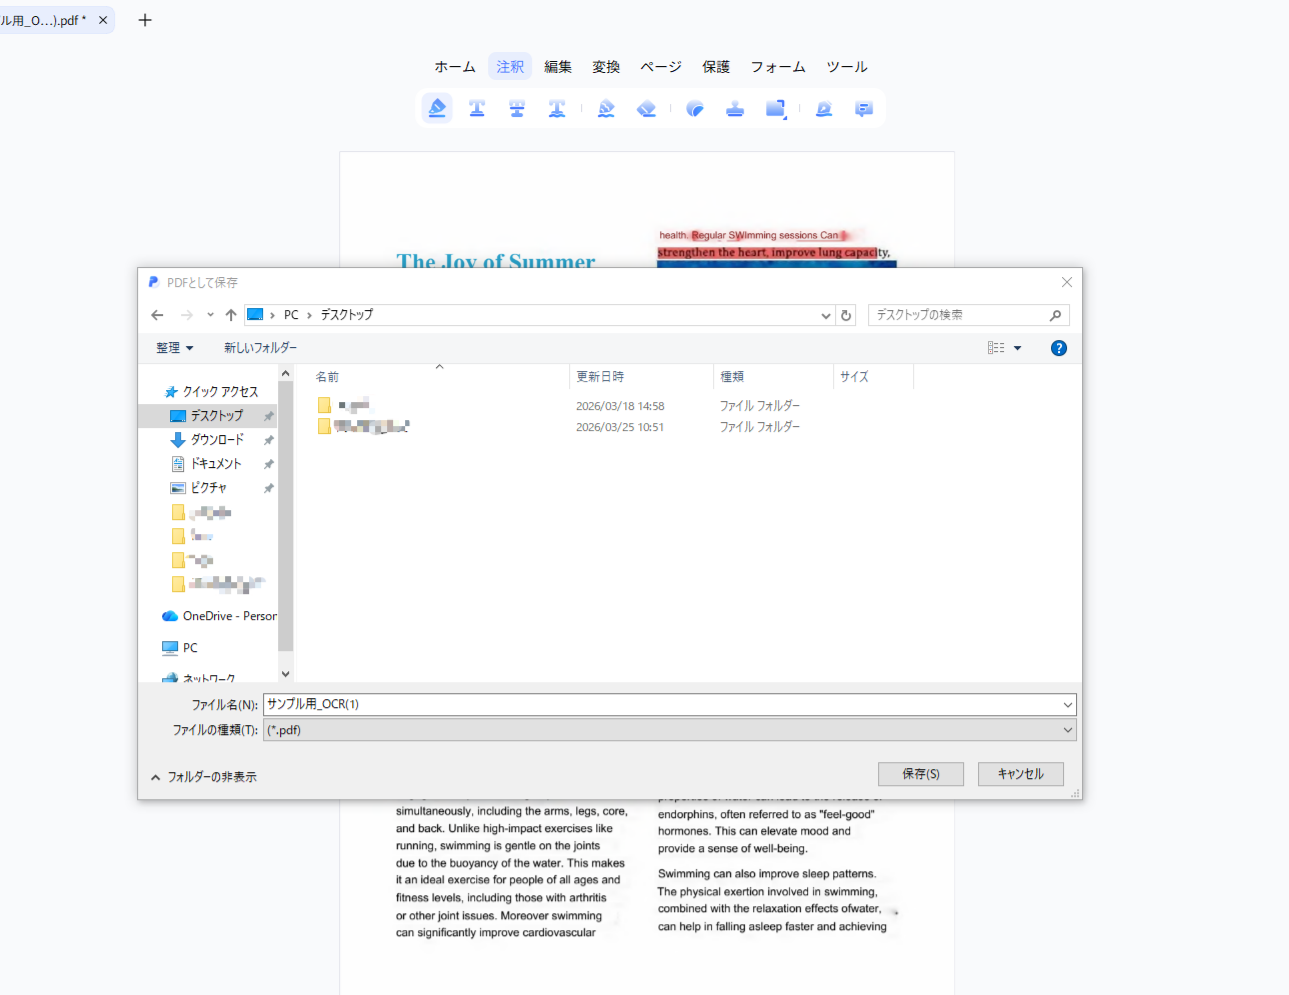The image size is (1289, 995).
Task: Open the sticker tool icon
Action: [695, 109]
